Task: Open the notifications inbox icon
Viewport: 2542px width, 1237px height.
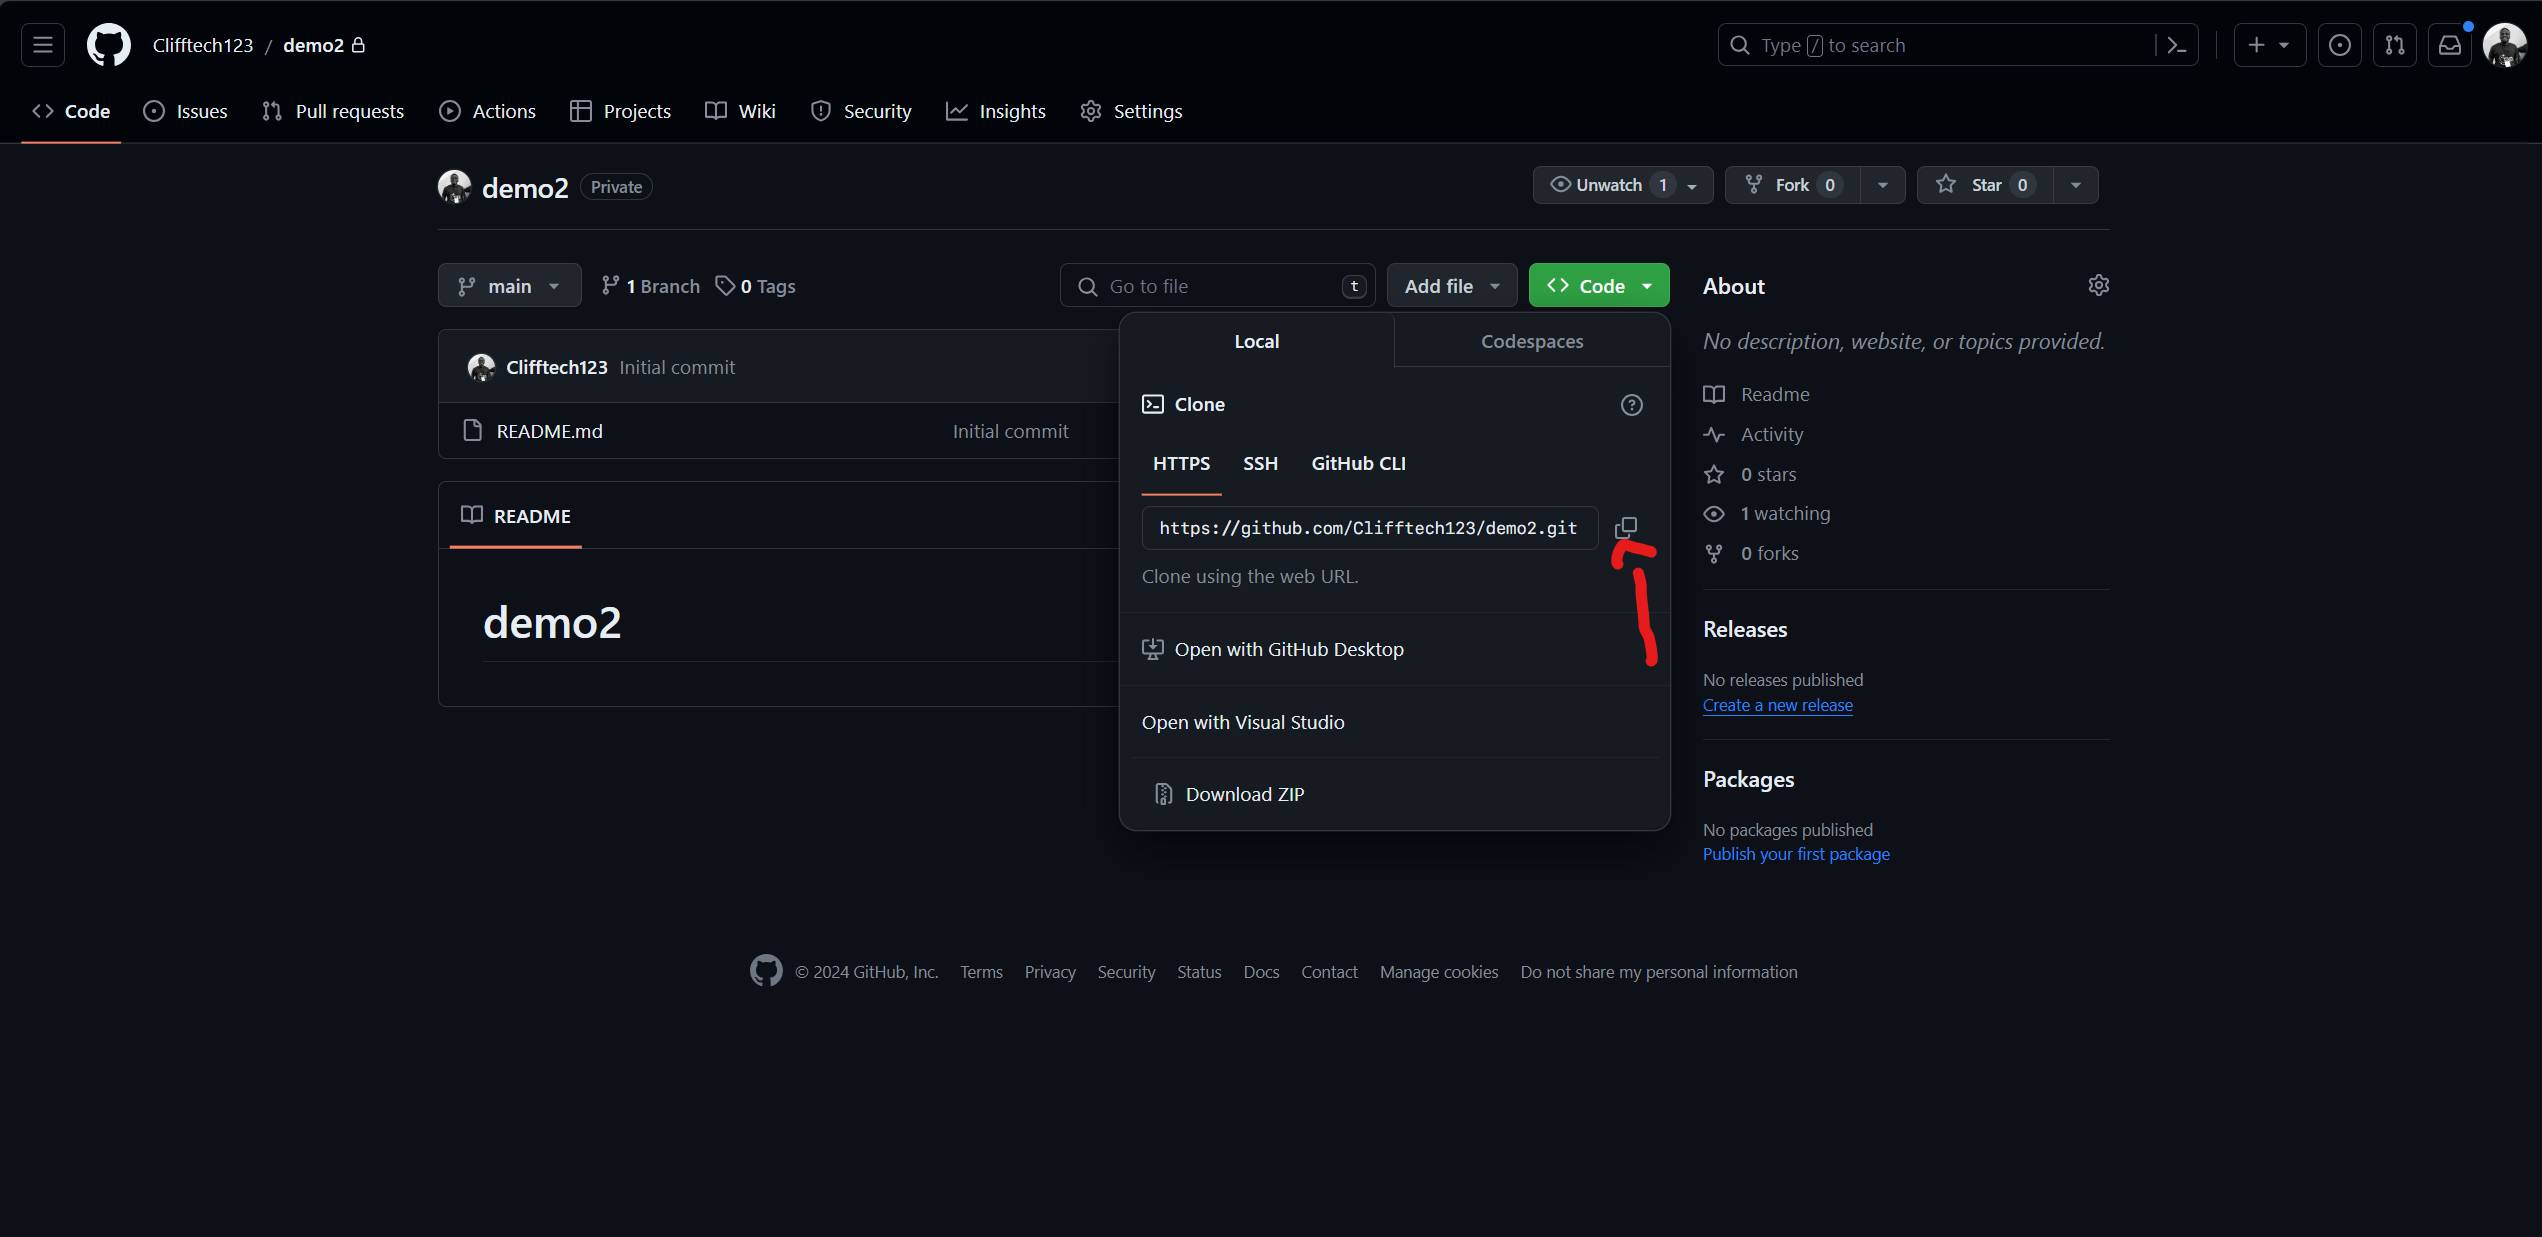Action: 2449,45
